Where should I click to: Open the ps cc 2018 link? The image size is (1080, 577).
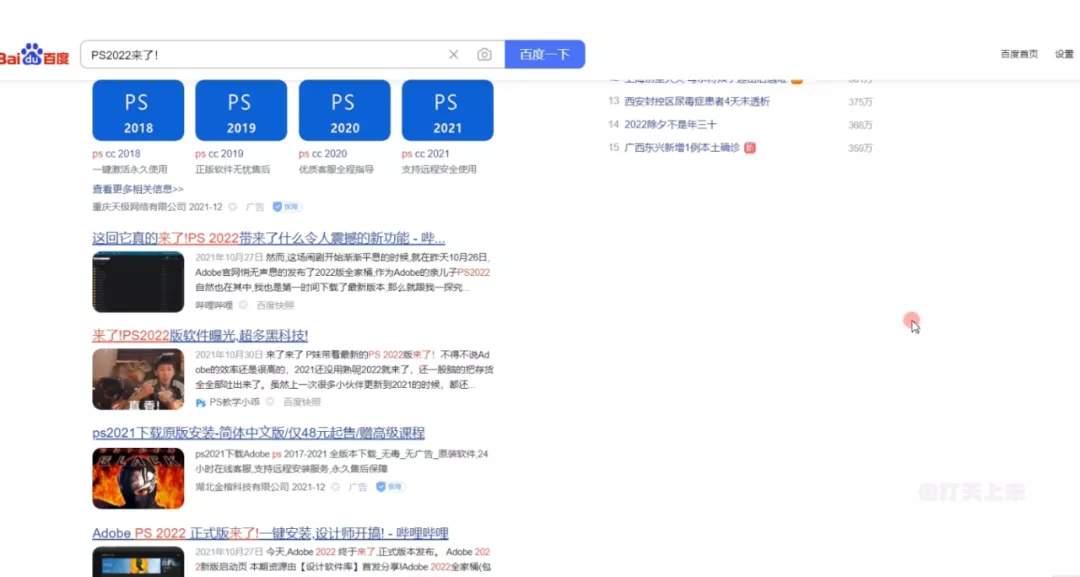pos(116,154)
